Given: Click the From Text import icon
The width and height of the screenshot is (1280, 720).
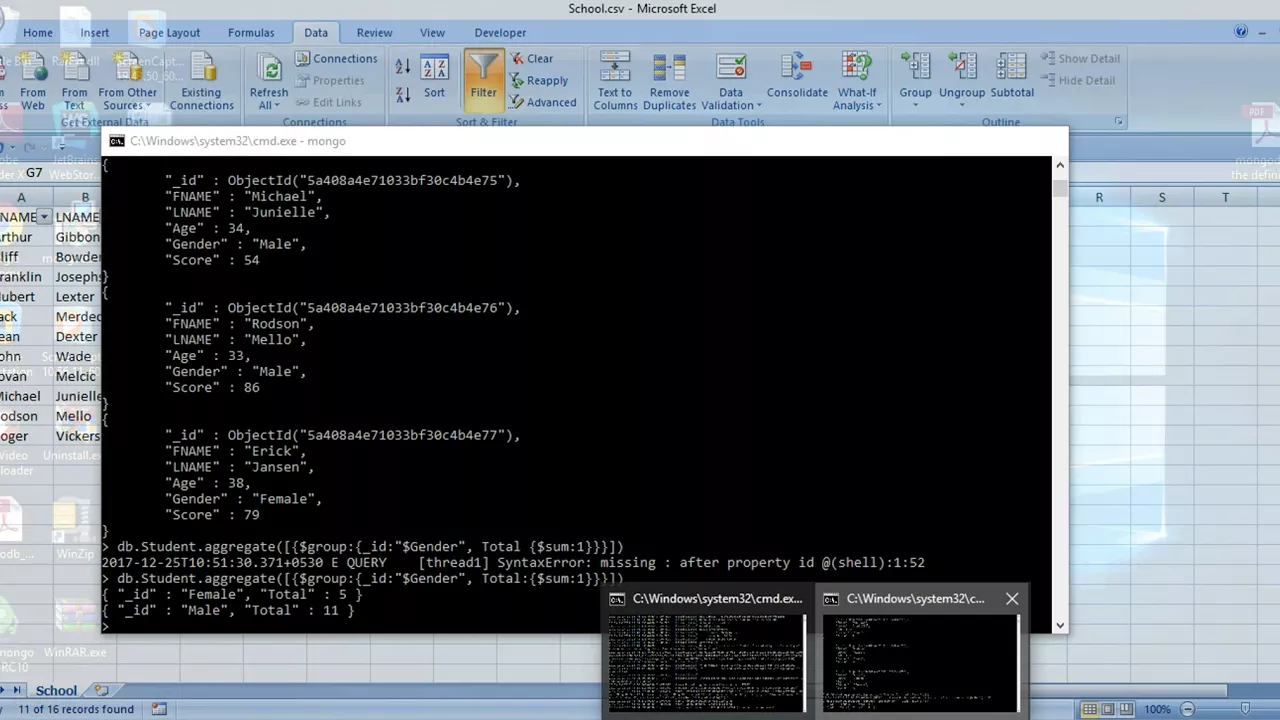Looking at the screenshot, I should pyautogui.click(x=74, y=82).
